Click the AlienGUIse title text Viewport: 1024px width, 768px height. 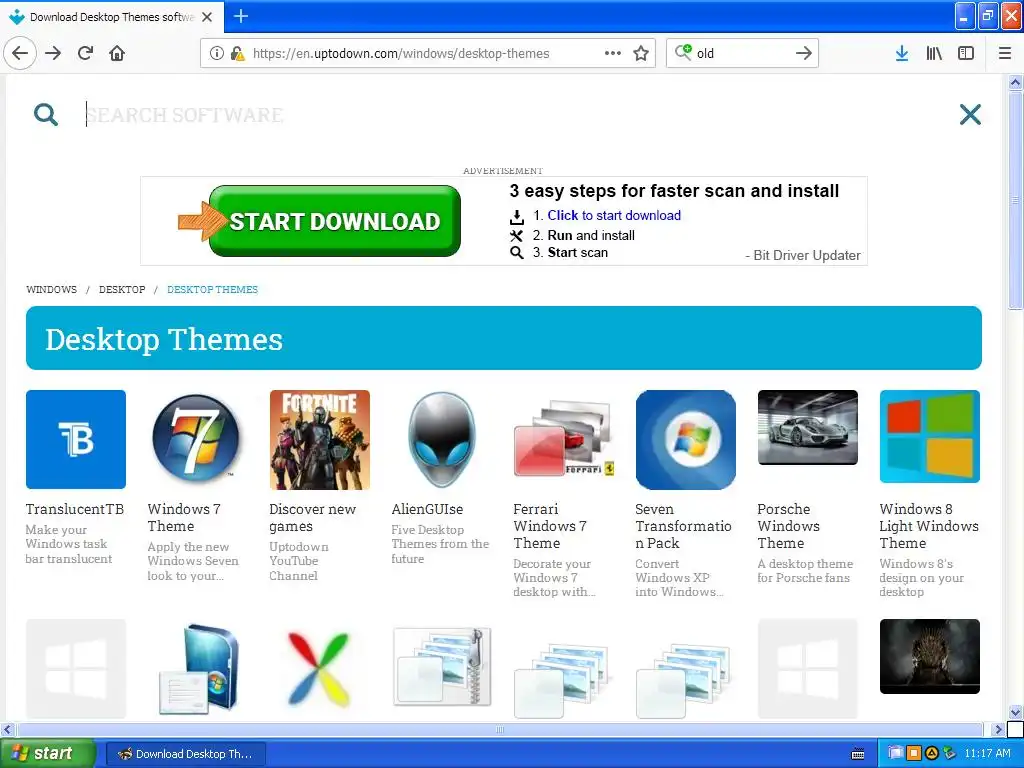427,509
